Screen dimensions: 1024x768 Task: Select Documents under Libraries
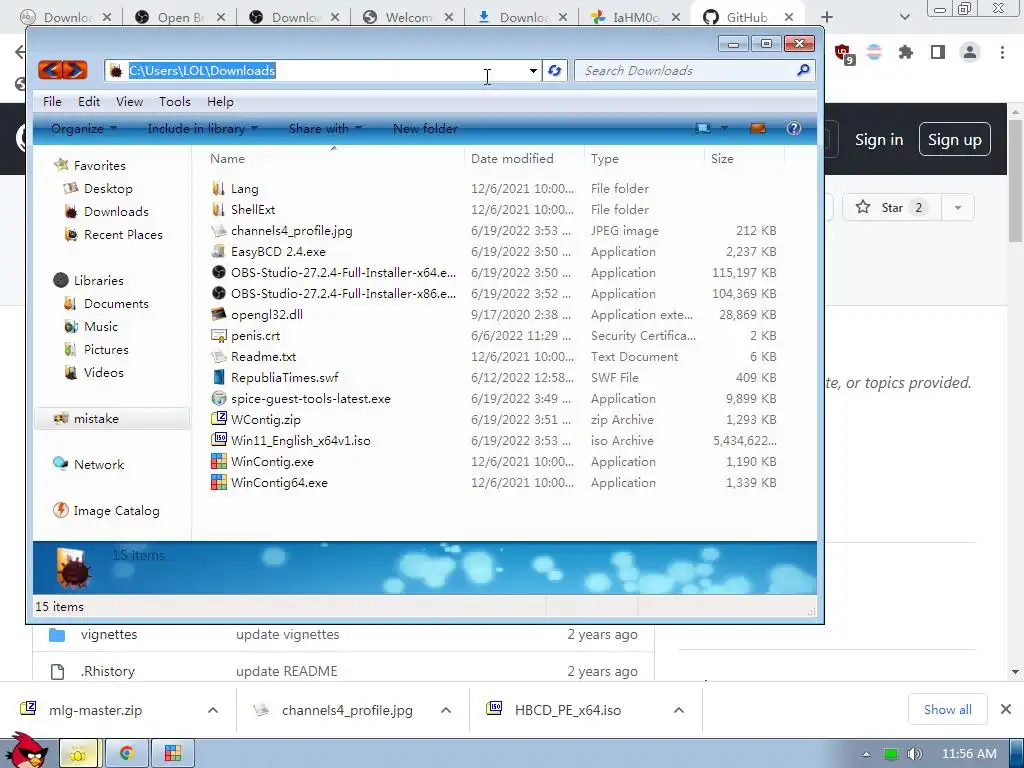click(x=116, y=304)
